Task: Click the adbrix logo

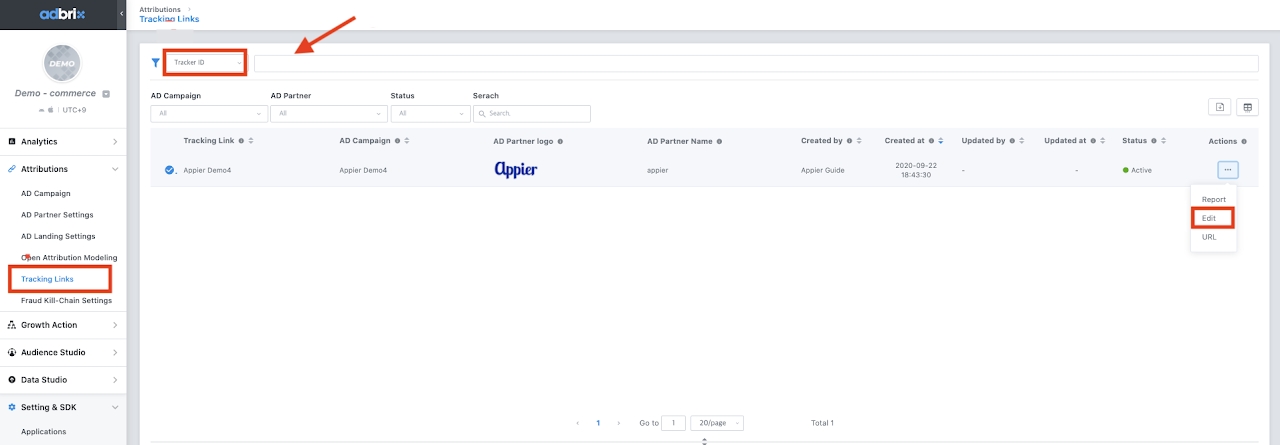Action: pyautogui.click(x=60, y=14)
